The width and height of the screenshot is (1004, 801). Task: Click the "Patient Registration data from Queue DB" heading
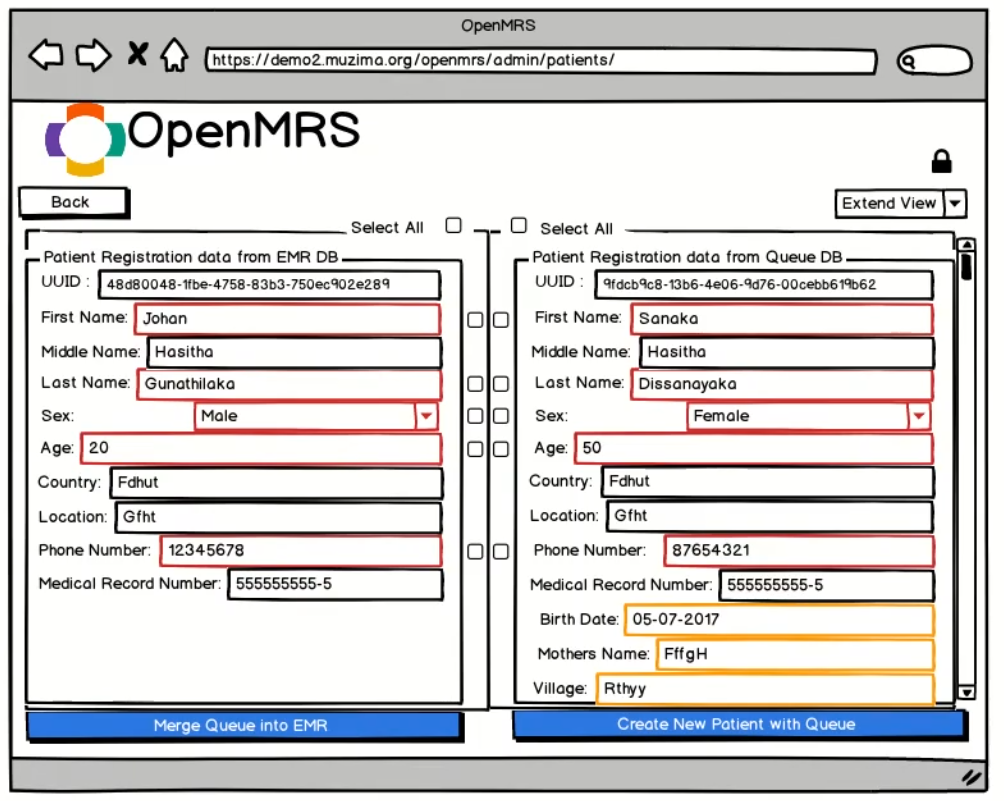click(x=687, y=257)
